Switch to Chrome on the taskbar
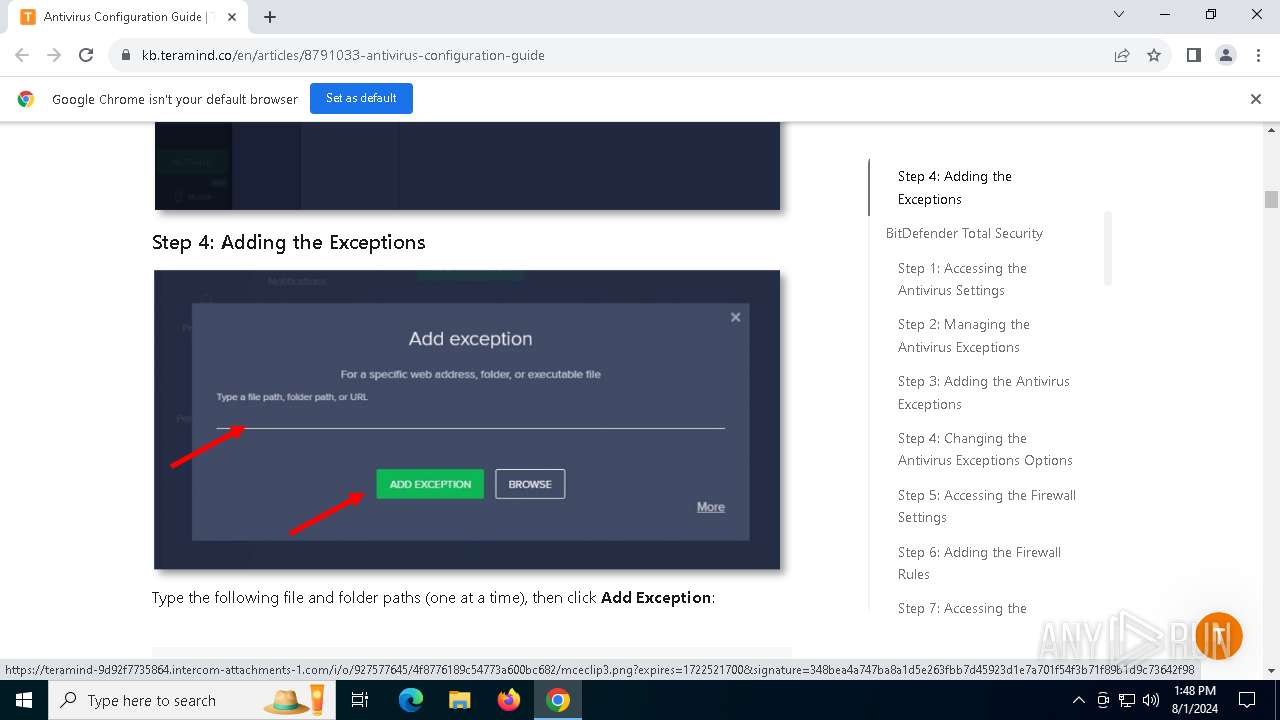1280x720 pixels. coord(558,700)
